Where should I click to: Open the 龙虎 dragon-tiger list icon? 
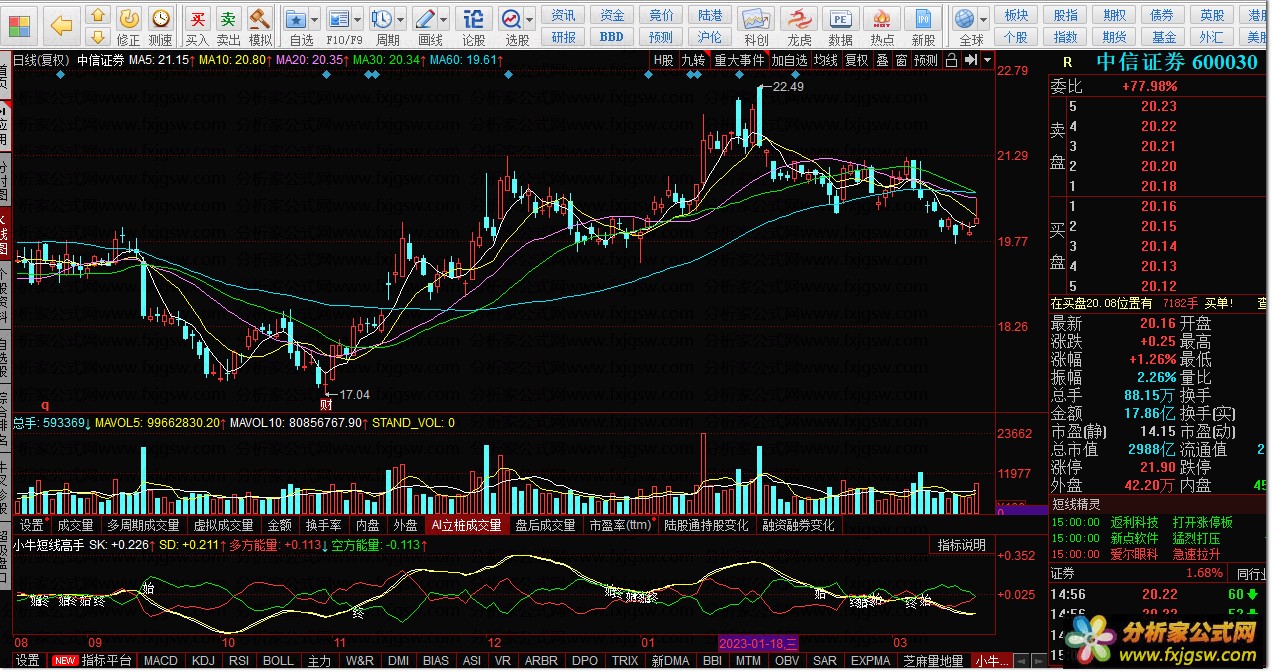(x=799, y=26)
